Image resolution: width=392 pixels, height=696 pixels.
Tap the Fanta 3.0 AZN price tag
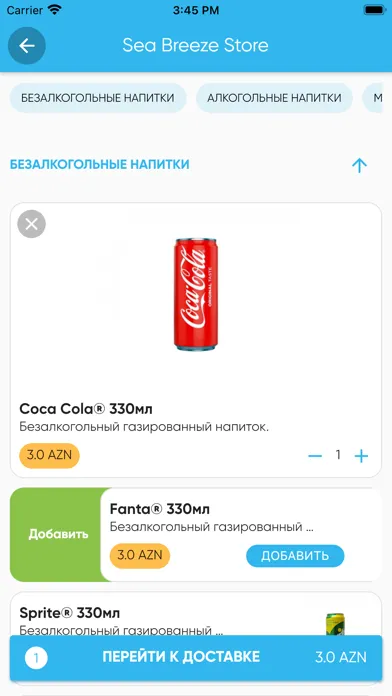140,556
